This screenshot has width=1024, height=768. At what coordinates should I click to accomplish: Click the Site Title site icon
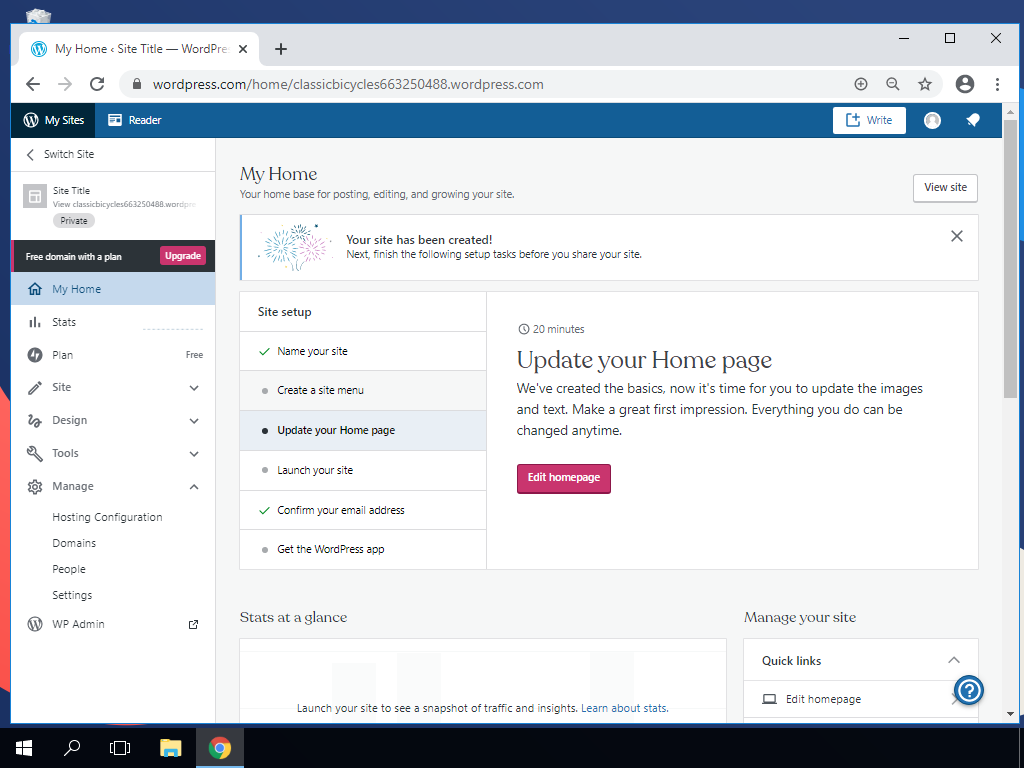coord(35,196)
